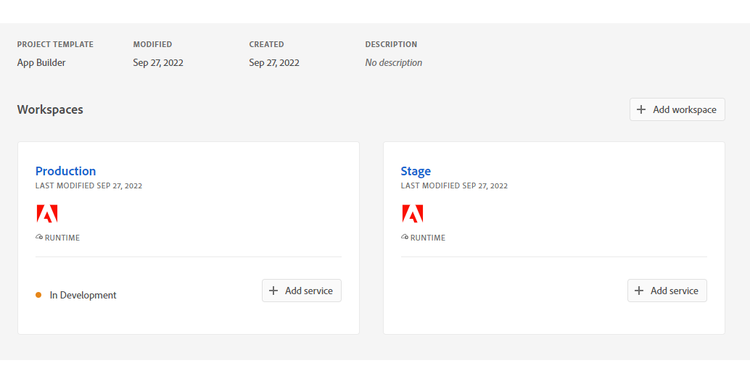Click the orange In Development status dot
Screen dimensions: 750x384
(x=39, y=295)
